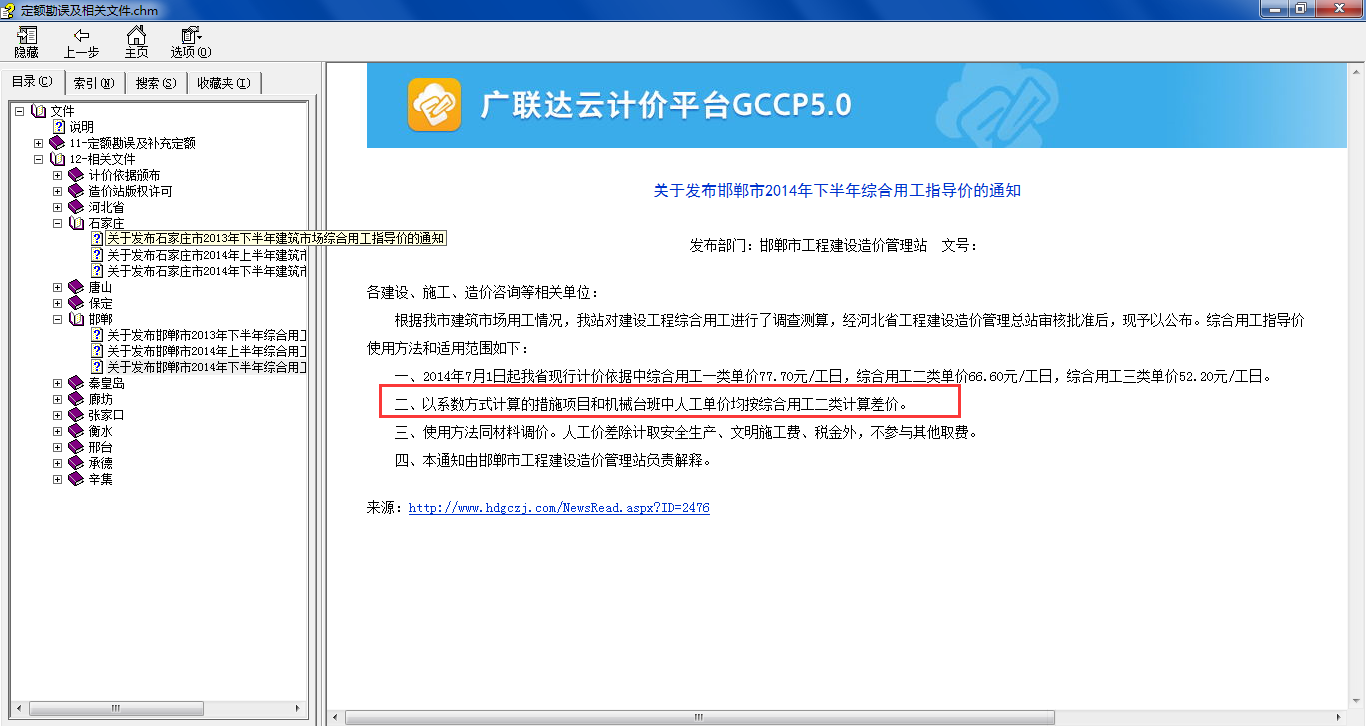Open topic 关于发布石家庄市2013年下半年建筑市场综合用工指导价的通知
The height and width of the screenshot is (726, 1366).
click(x=275, y=239)
